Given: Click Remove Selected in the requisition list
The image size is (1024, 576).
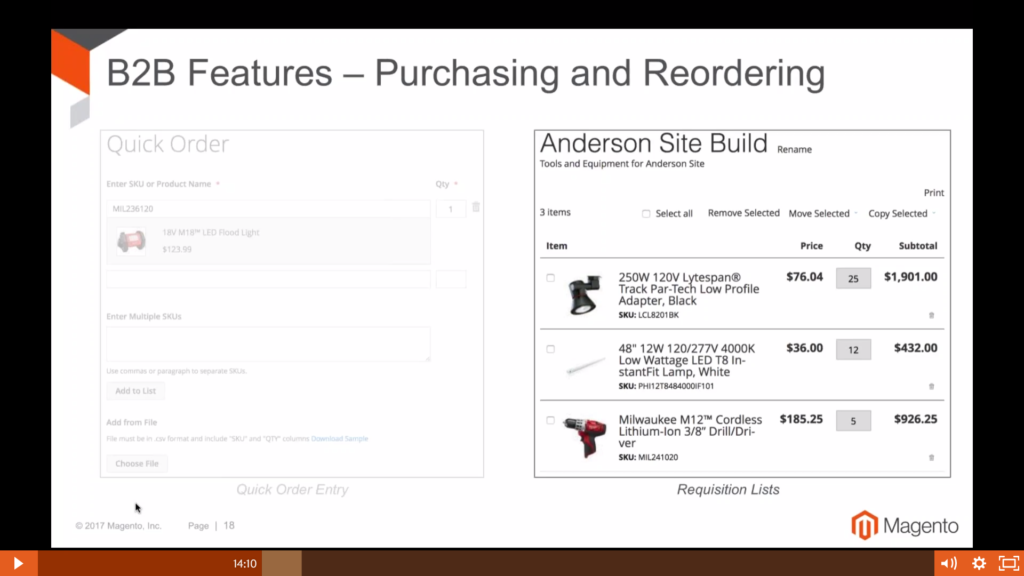Looking at the screenshot, I should pos(743,213).
